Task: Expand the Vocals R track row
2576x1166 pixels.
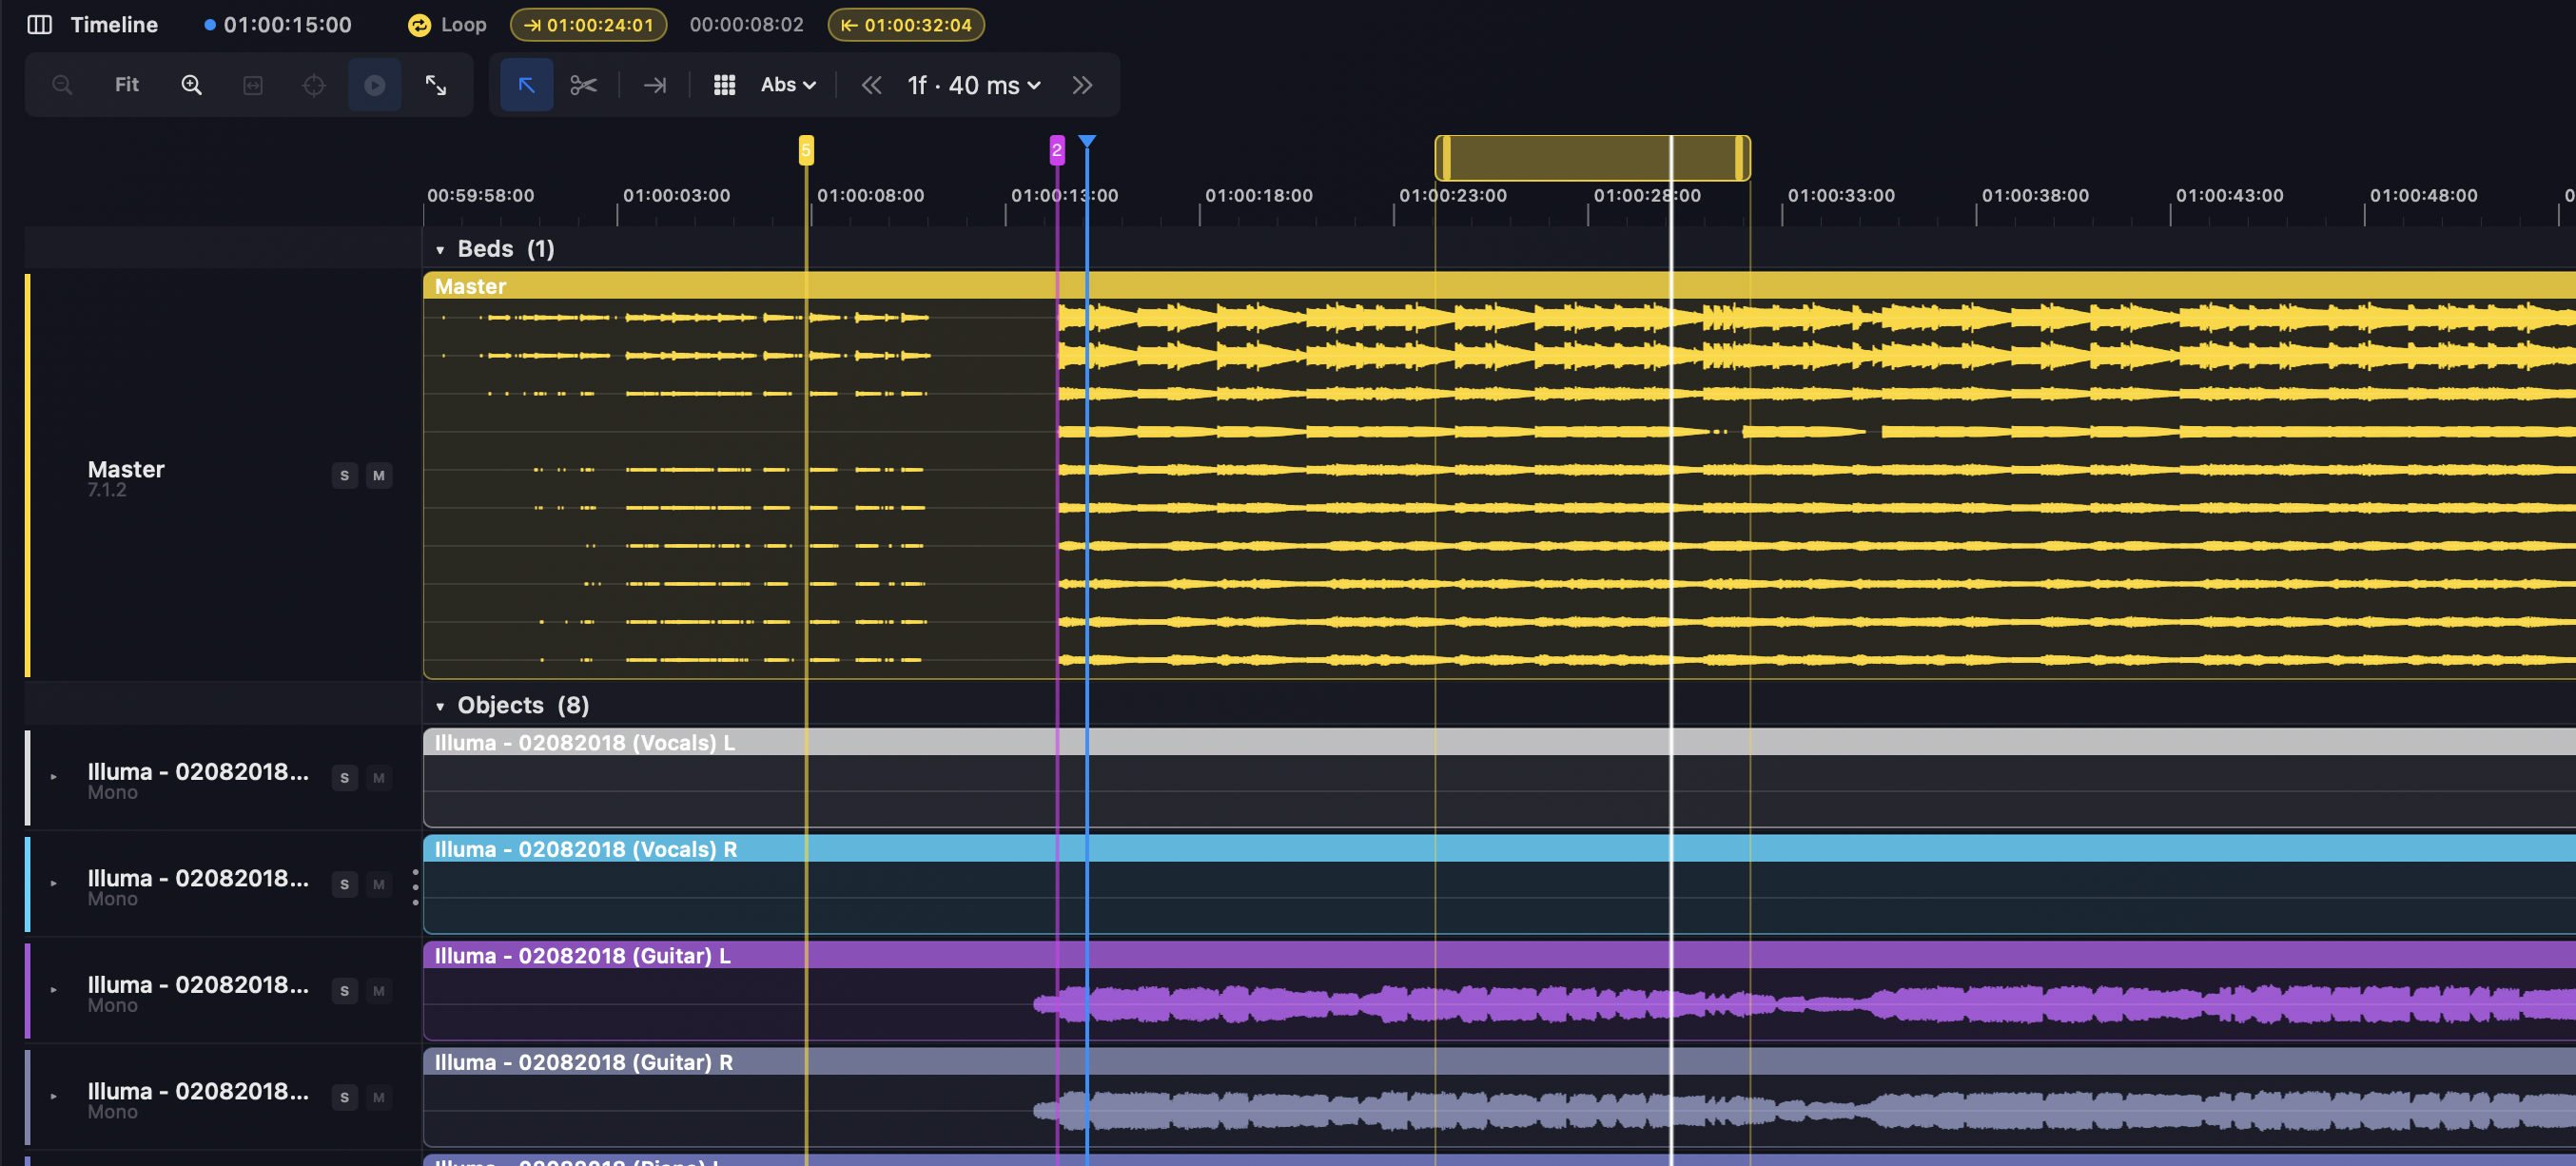Action: tap(54, 884)
